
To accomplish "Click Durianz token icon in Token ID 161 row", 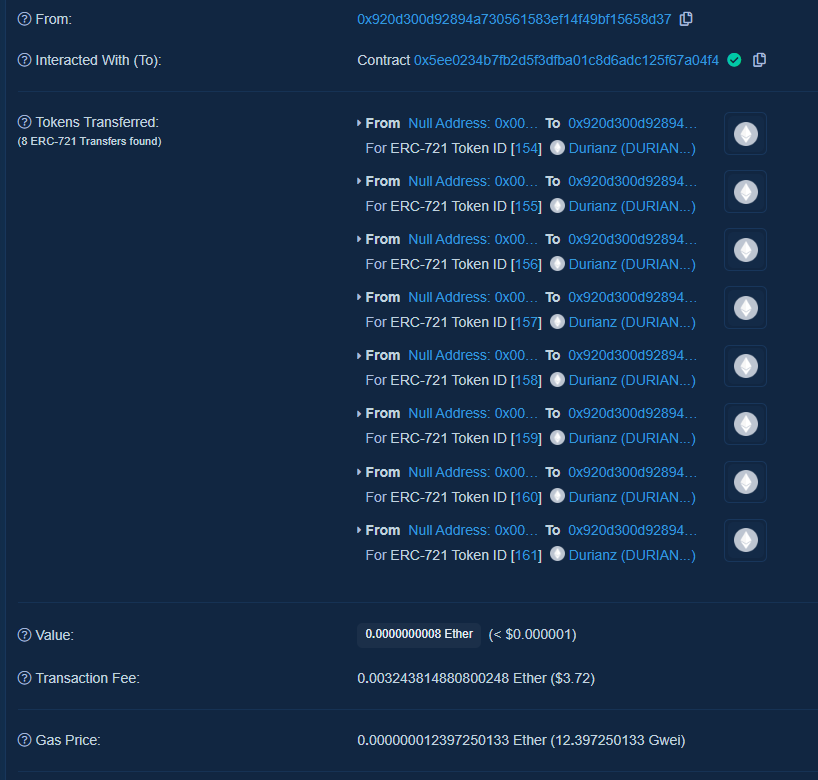I will [x=557, y=554].
